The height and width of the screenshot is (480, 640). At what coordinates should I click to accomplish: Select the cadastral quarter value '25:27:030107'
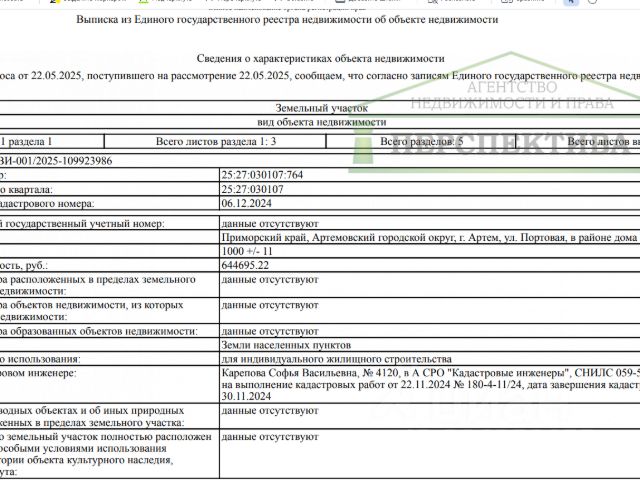point(253,189)
